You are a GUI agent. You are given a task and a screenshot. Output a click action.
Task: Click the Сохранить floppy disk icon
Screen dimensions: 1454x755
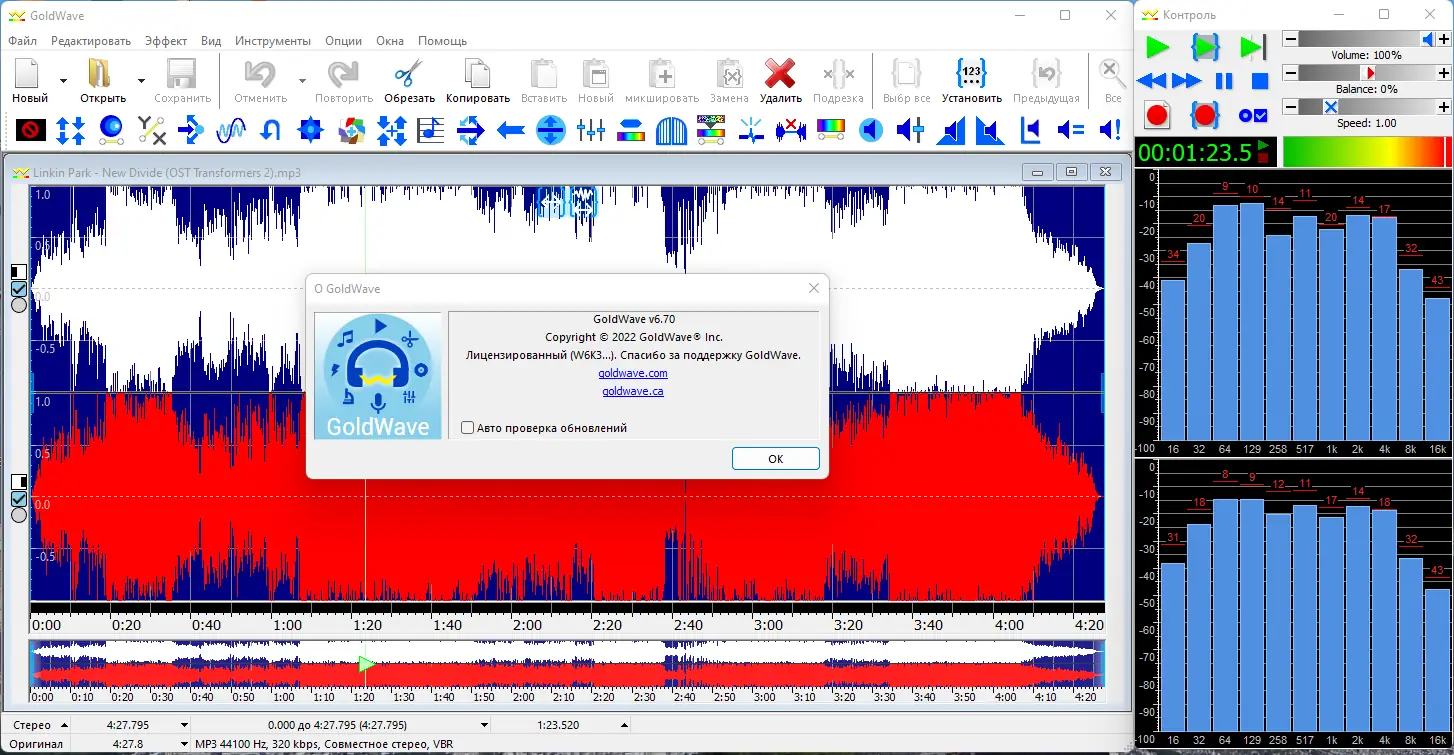[x=182, y=74]
